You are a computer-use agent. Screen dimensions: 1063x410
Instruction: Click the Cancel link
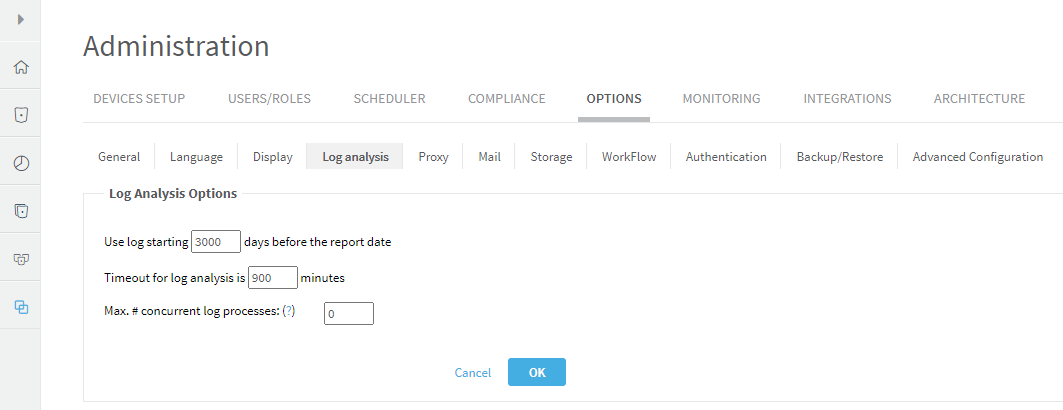(x=473, y=373)
